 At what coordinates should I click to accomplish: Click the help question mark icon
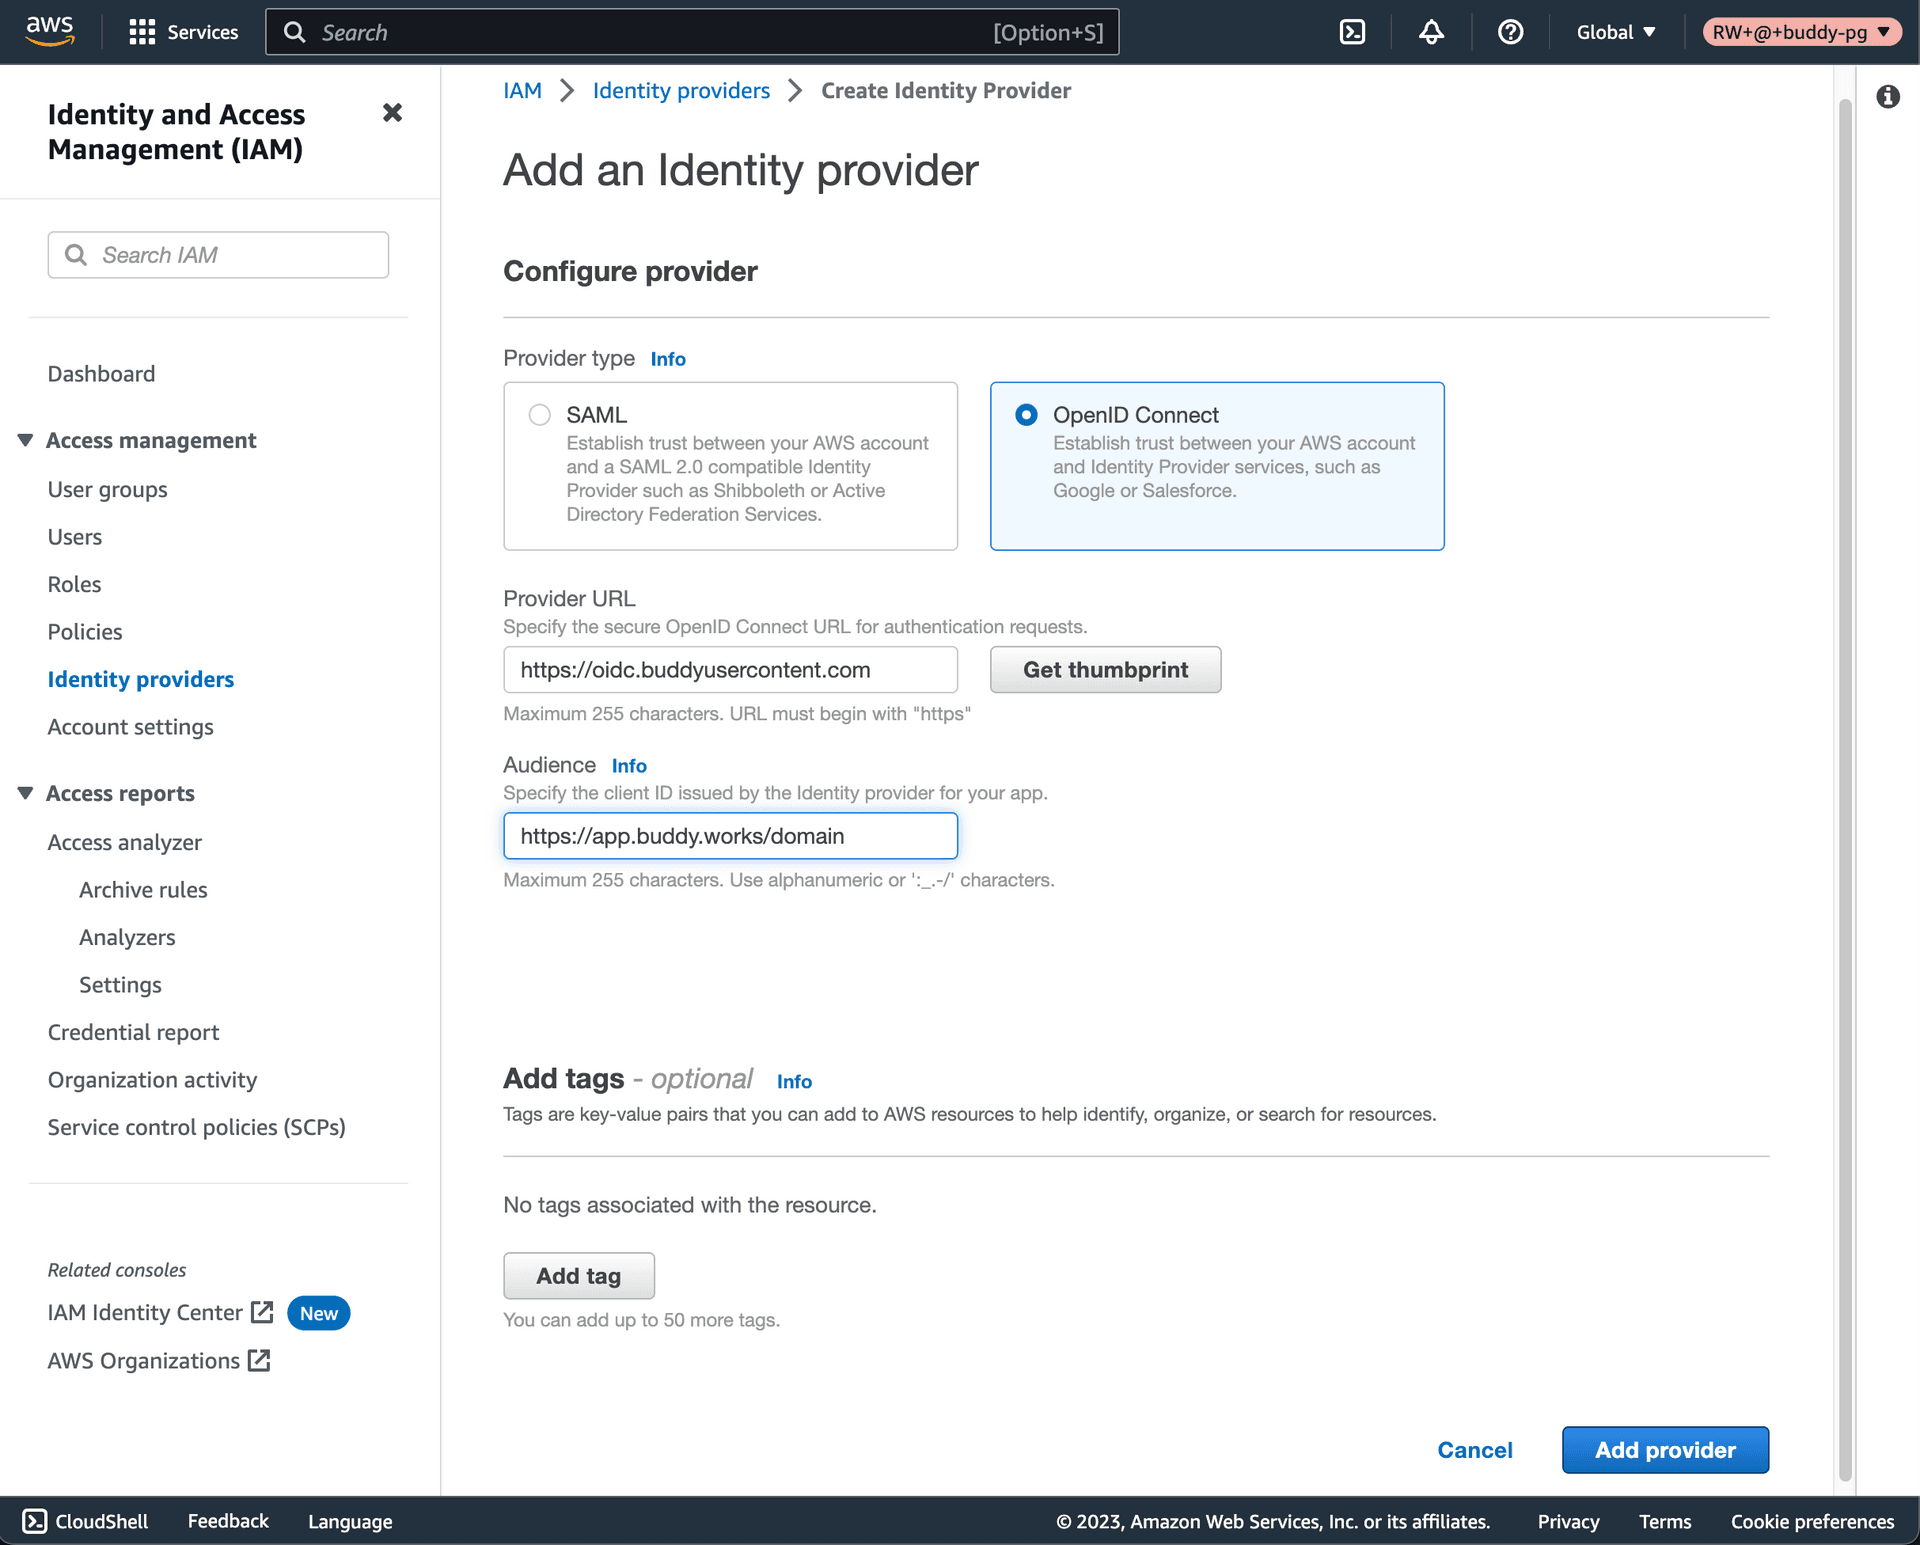click(x=1507, y=32)
